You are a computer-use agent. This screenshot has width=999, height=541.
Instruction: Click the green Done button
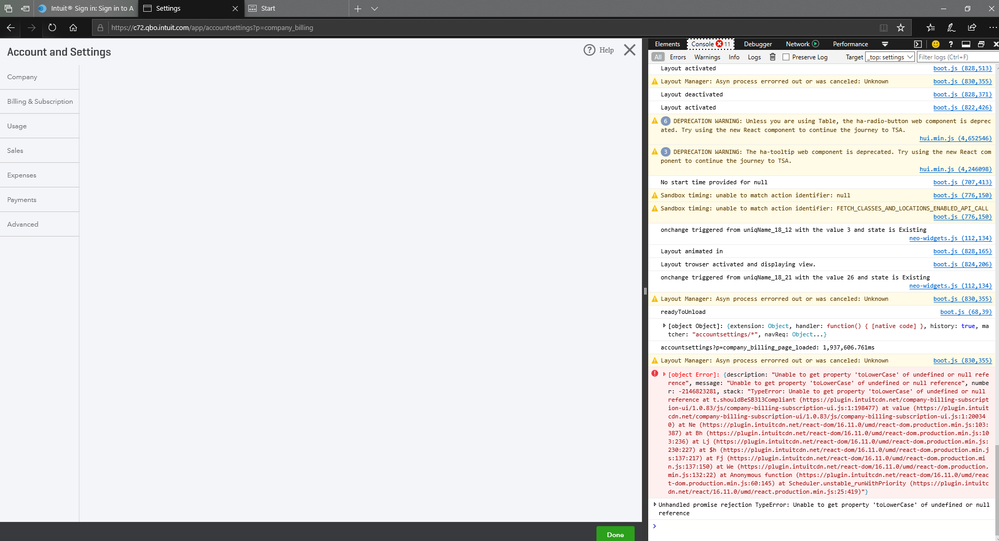pos(615,534)
